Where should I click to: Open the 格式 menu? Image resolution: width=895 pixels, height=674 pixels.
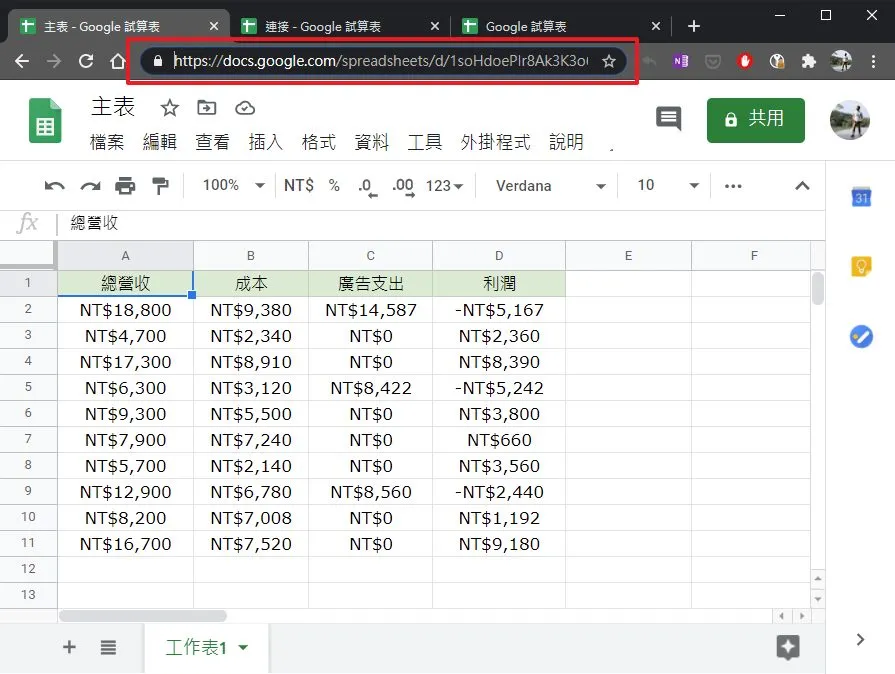pyautogui.click(x=319, y=142)
